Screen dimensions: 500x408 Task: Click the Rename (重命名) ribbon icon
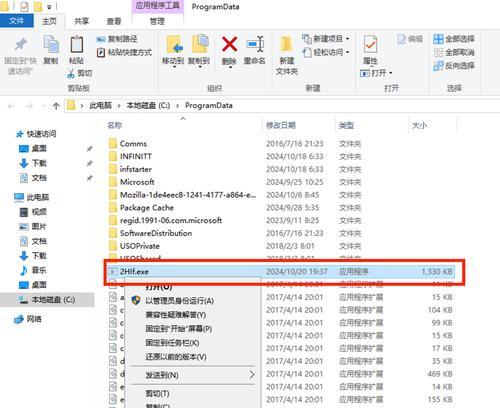(255, 44)
